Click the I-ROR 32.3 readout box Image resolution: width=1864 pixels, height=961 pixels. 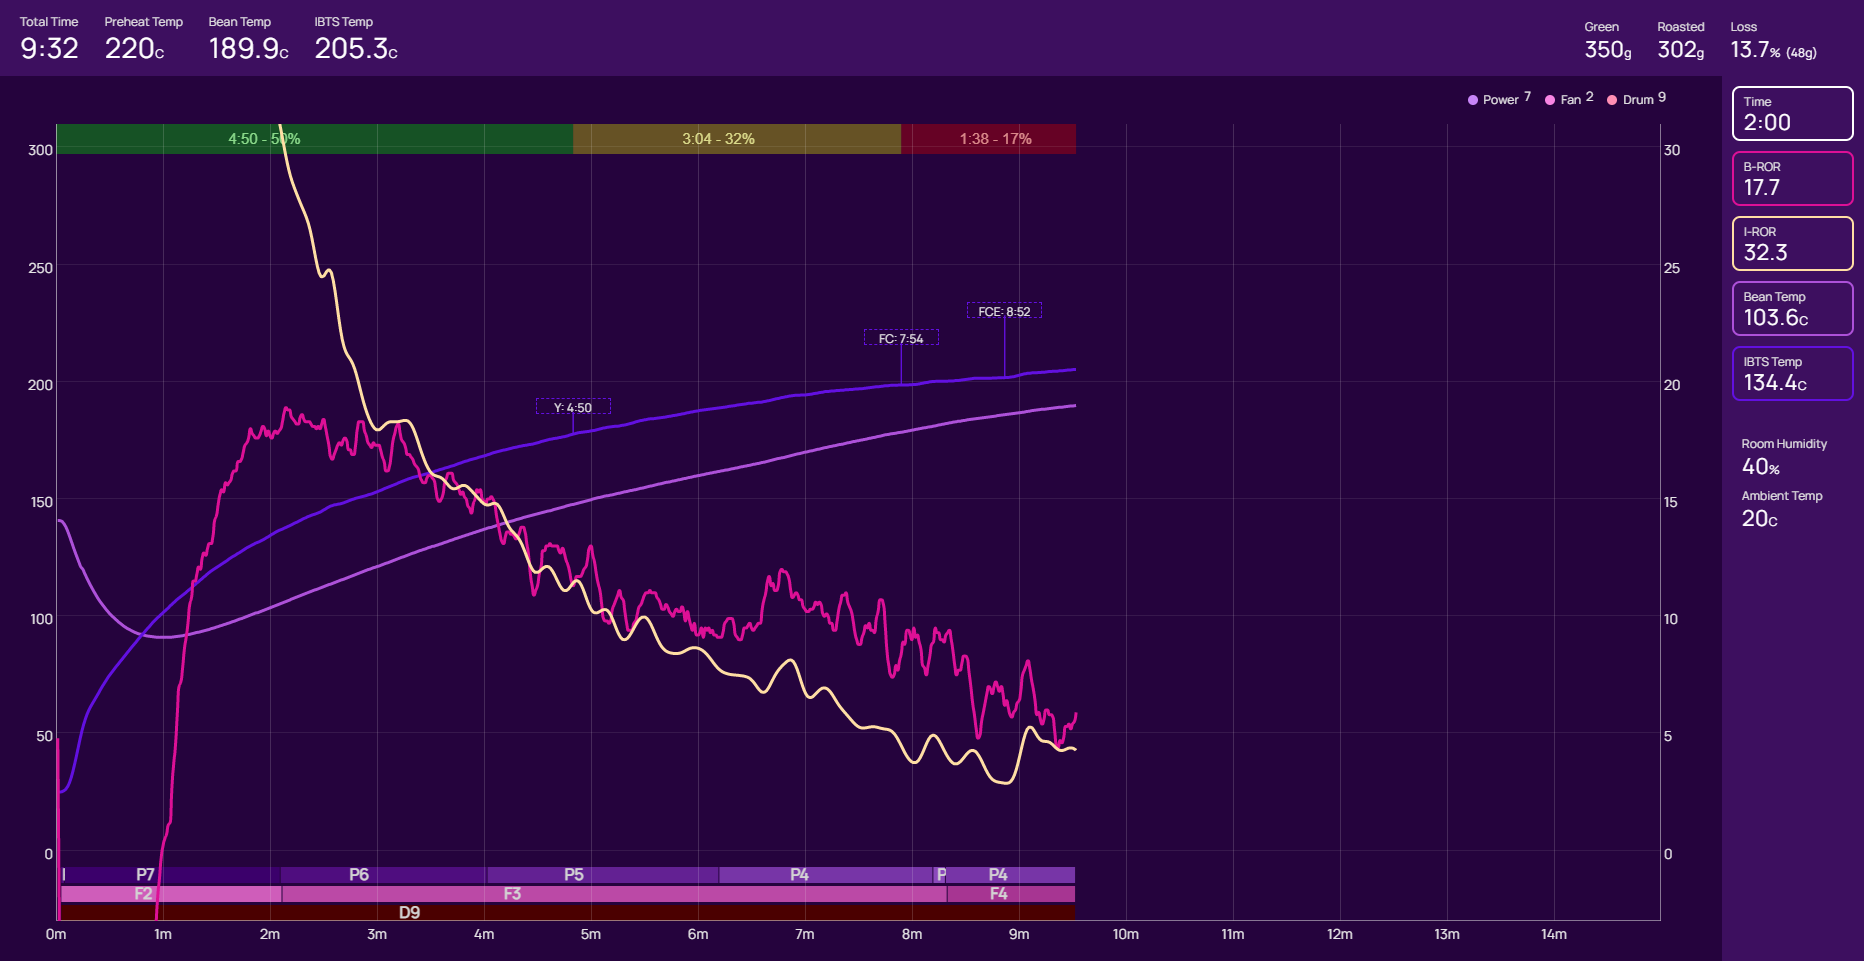(1792, 243)
